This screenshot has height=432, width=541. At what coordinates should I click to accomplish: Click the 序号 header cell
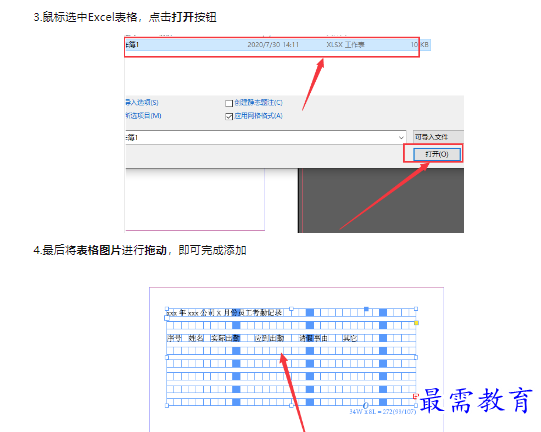pyautogui.click(x=174, y=338)
